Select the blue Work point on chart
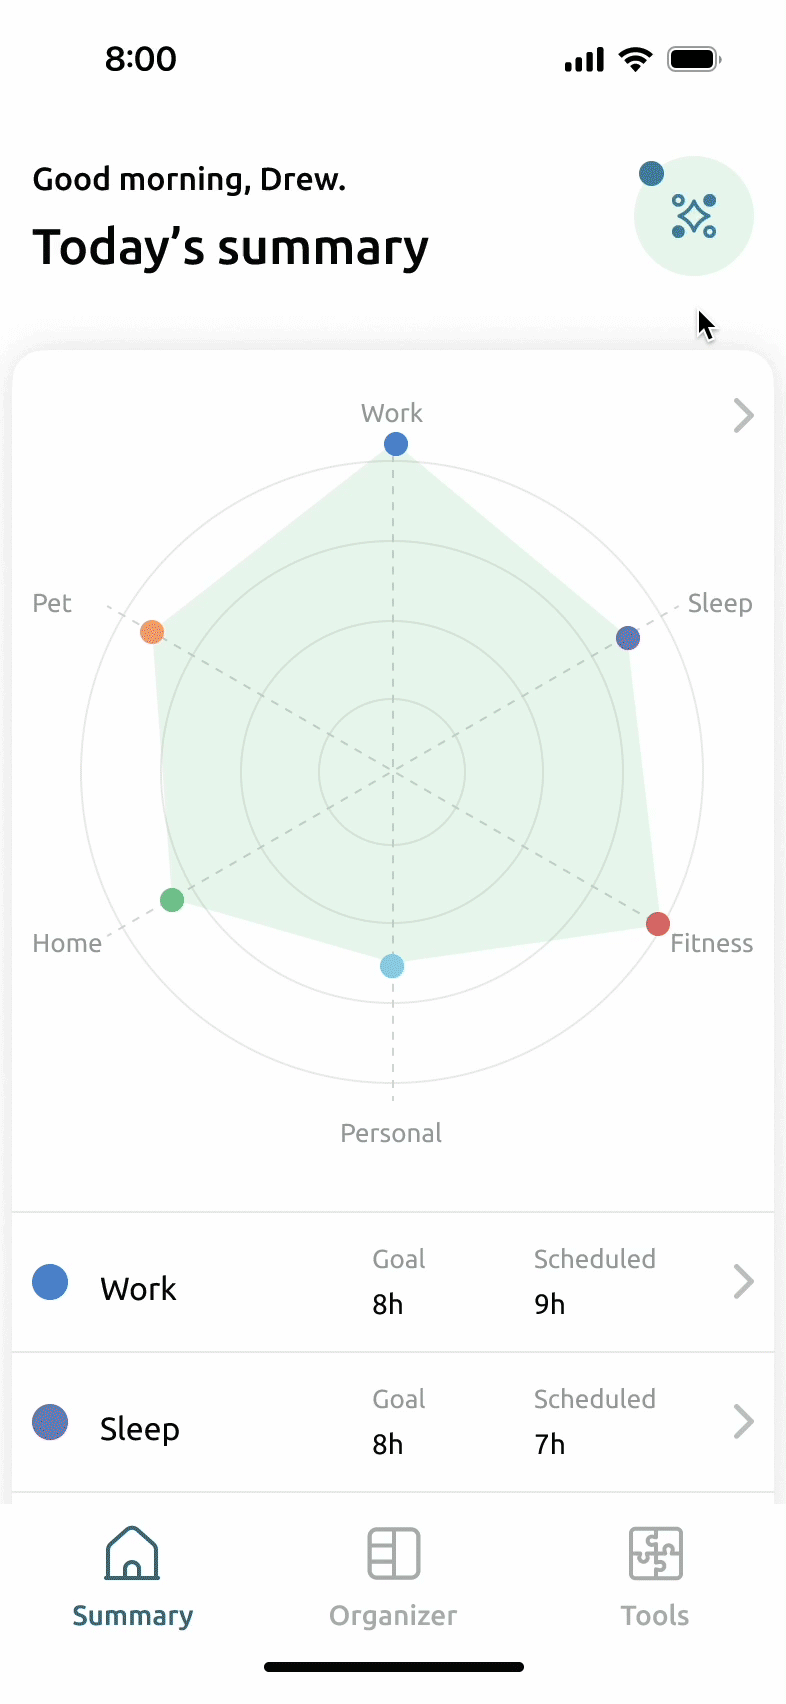This screenshot has width=786, height=1704. tap(396, 444)
